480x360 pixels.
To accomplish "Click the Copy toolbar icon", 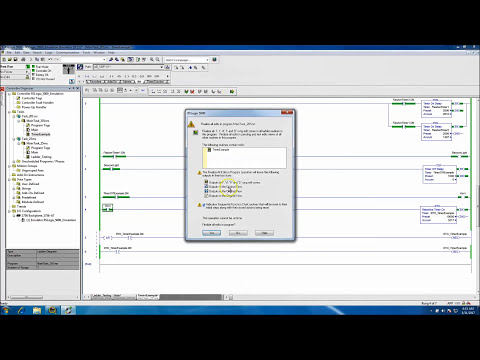I will pyautogui.click(x=37, y=59).
